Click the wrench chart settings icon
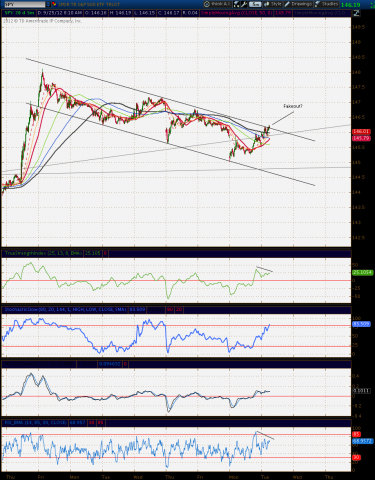375x480 pixels. 244,4
